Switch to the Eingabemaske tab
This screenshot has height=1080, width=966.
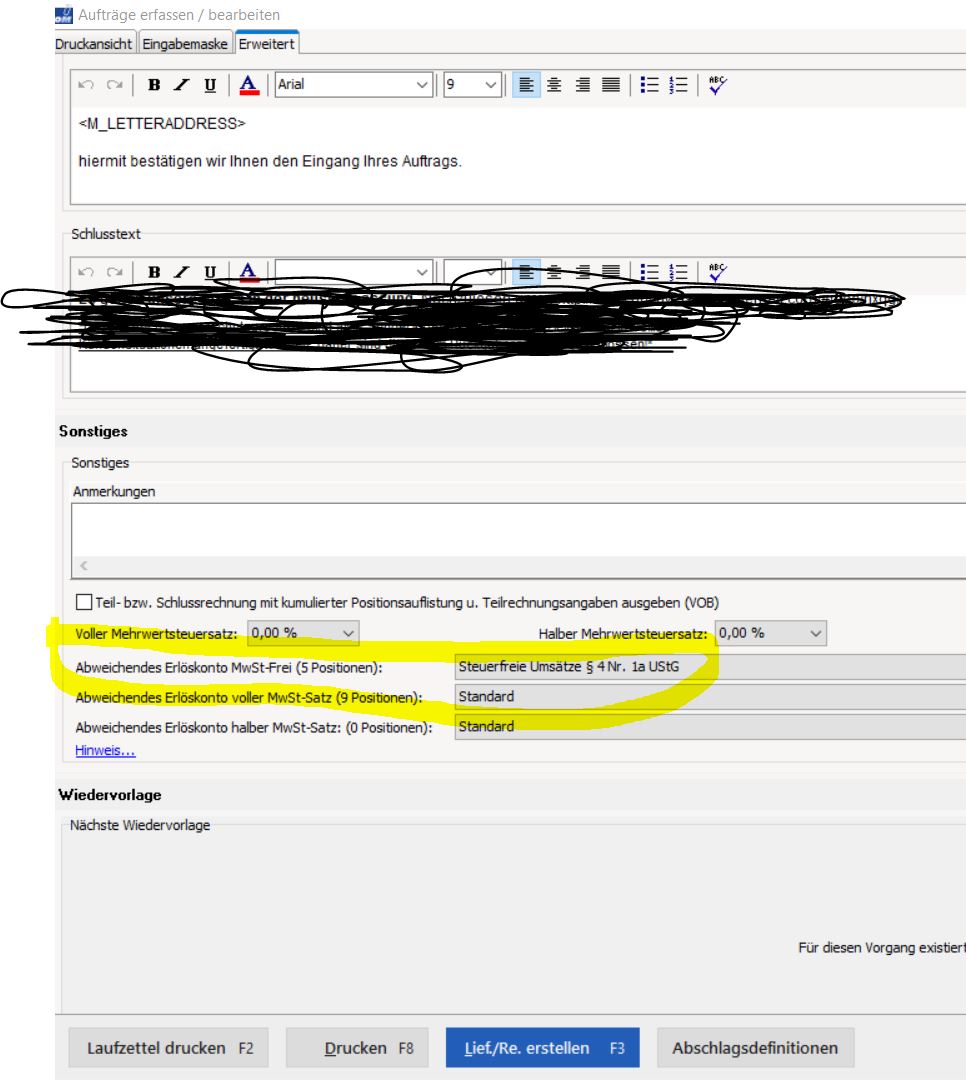pos(185,44)
